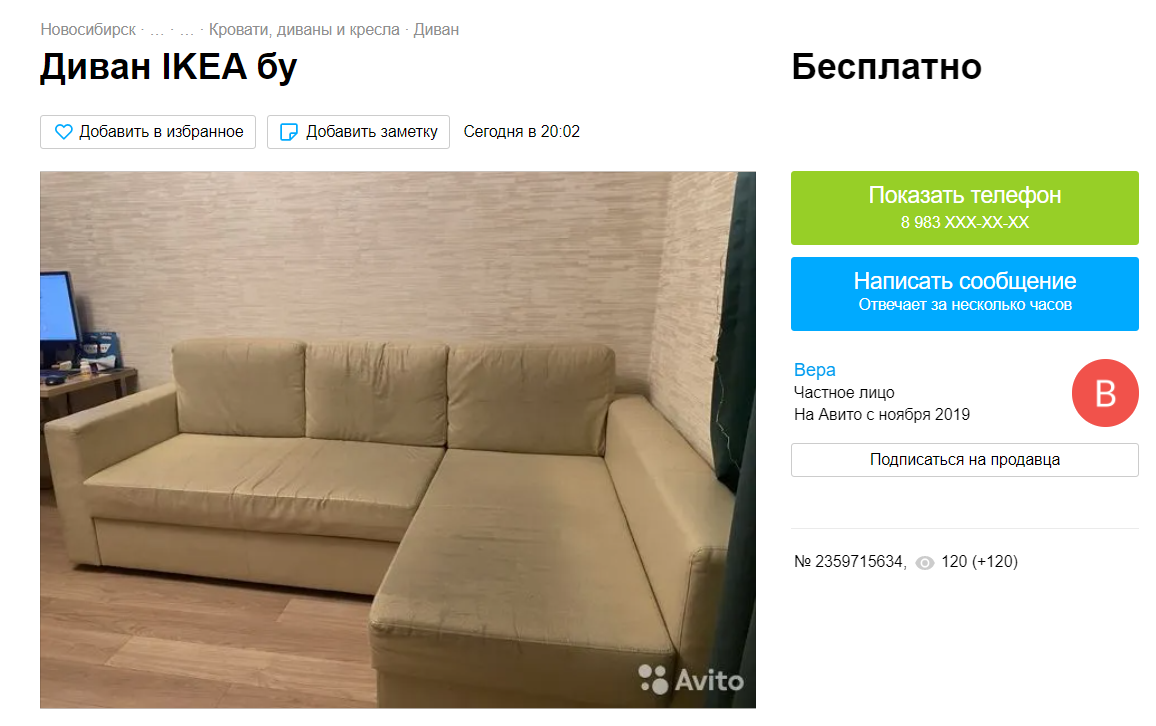Go to Новосибирск breadcrumb

pyautogui.click(x=88, y=30)
